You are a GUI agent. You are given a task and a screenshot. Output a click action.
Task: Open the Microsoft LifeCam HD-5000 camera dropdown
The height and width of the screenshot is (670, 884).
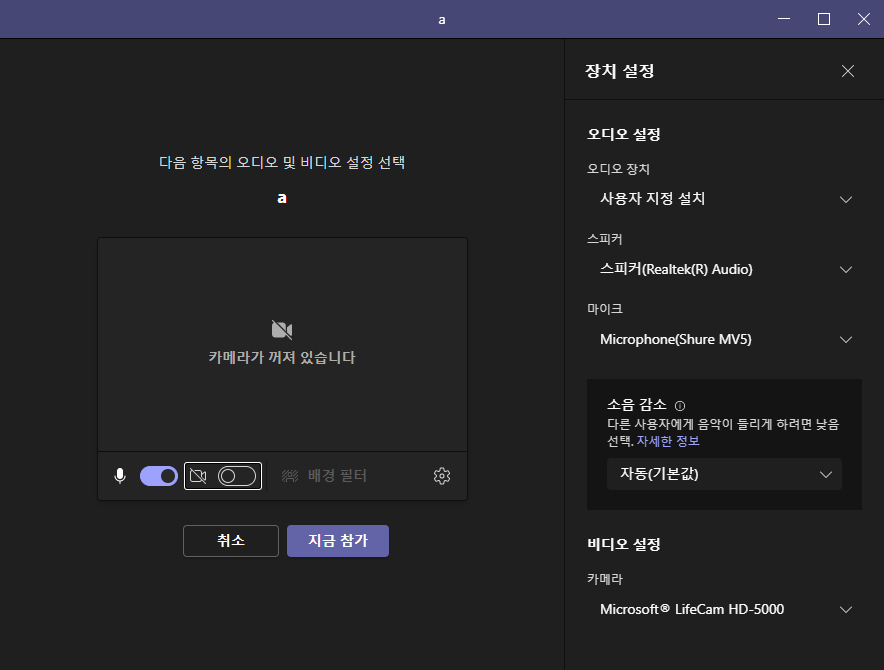coord(725,610)
